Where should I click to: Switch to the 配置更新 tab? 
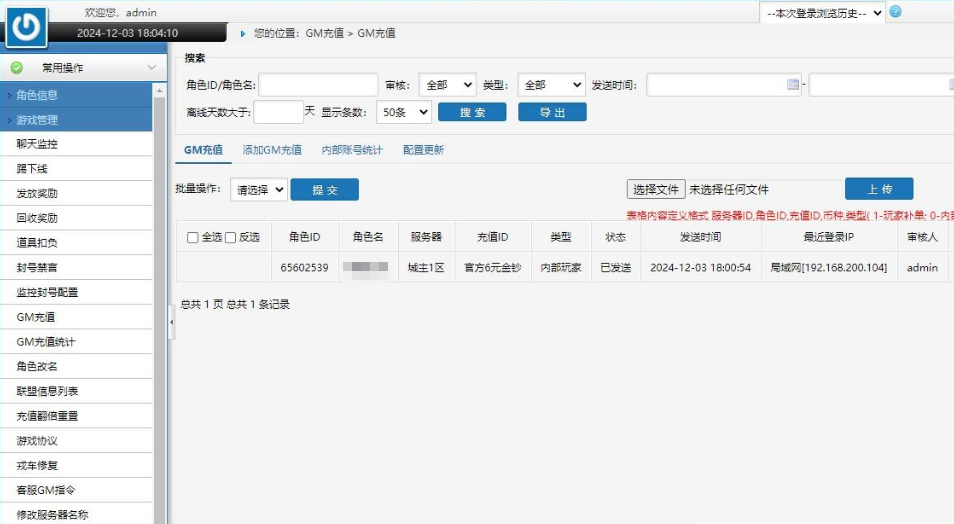click(423, 150)
